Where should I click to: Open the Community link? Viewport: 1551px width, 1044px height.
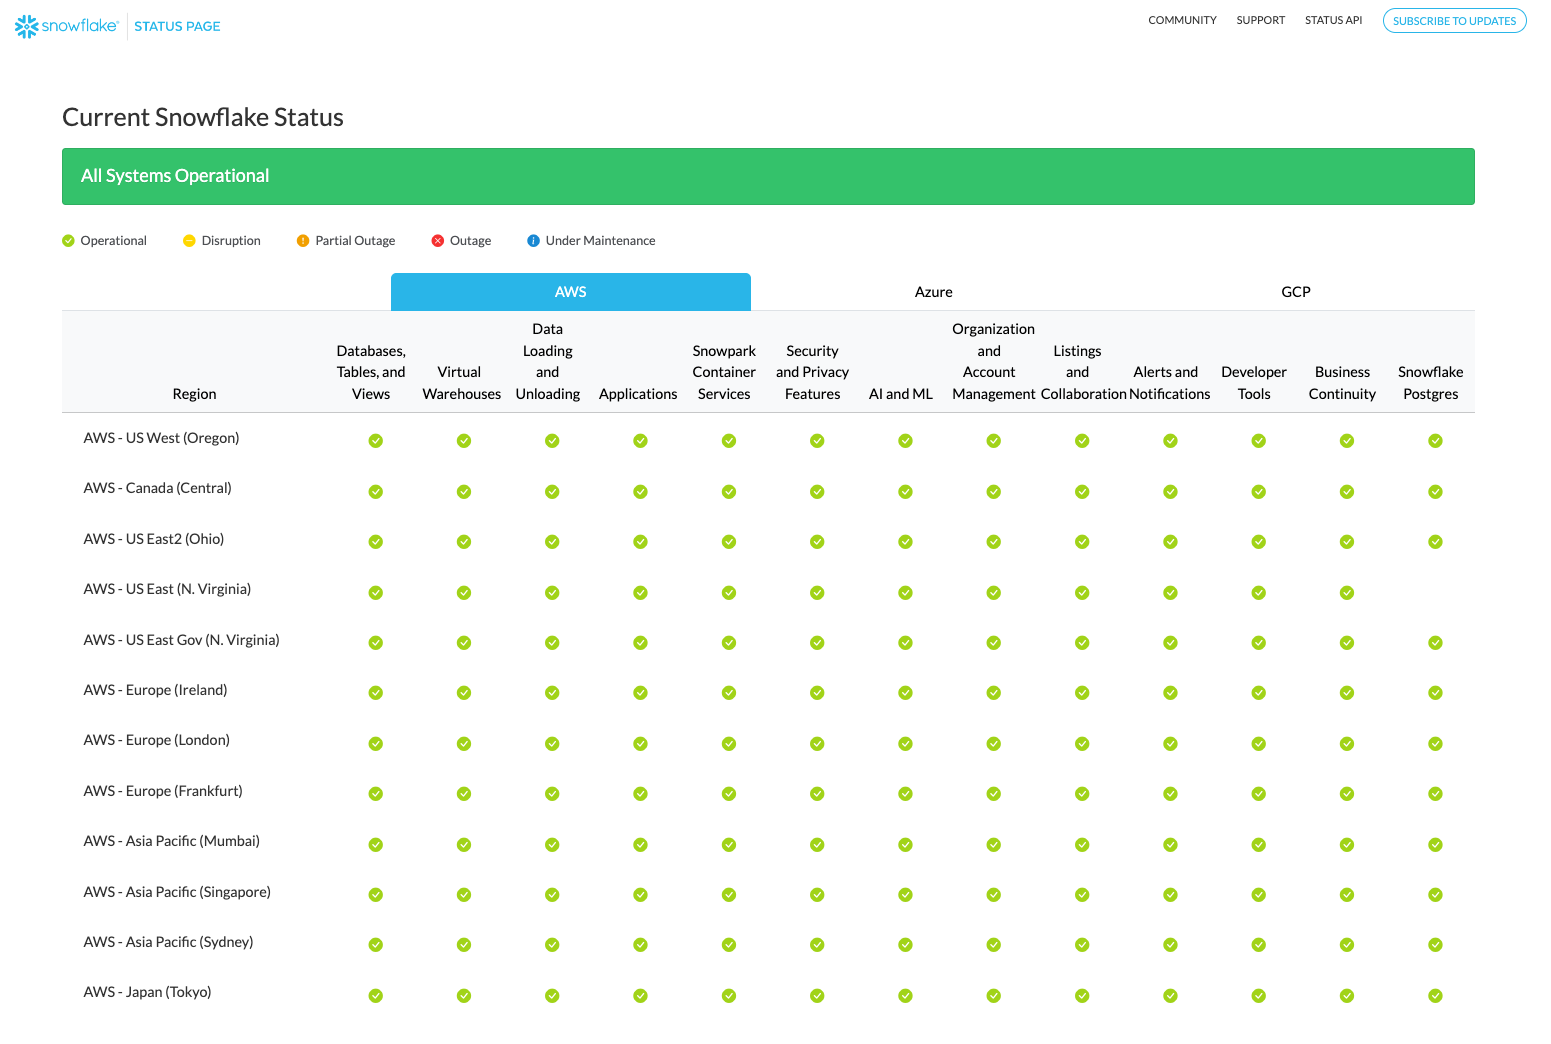pos(1182,20)
